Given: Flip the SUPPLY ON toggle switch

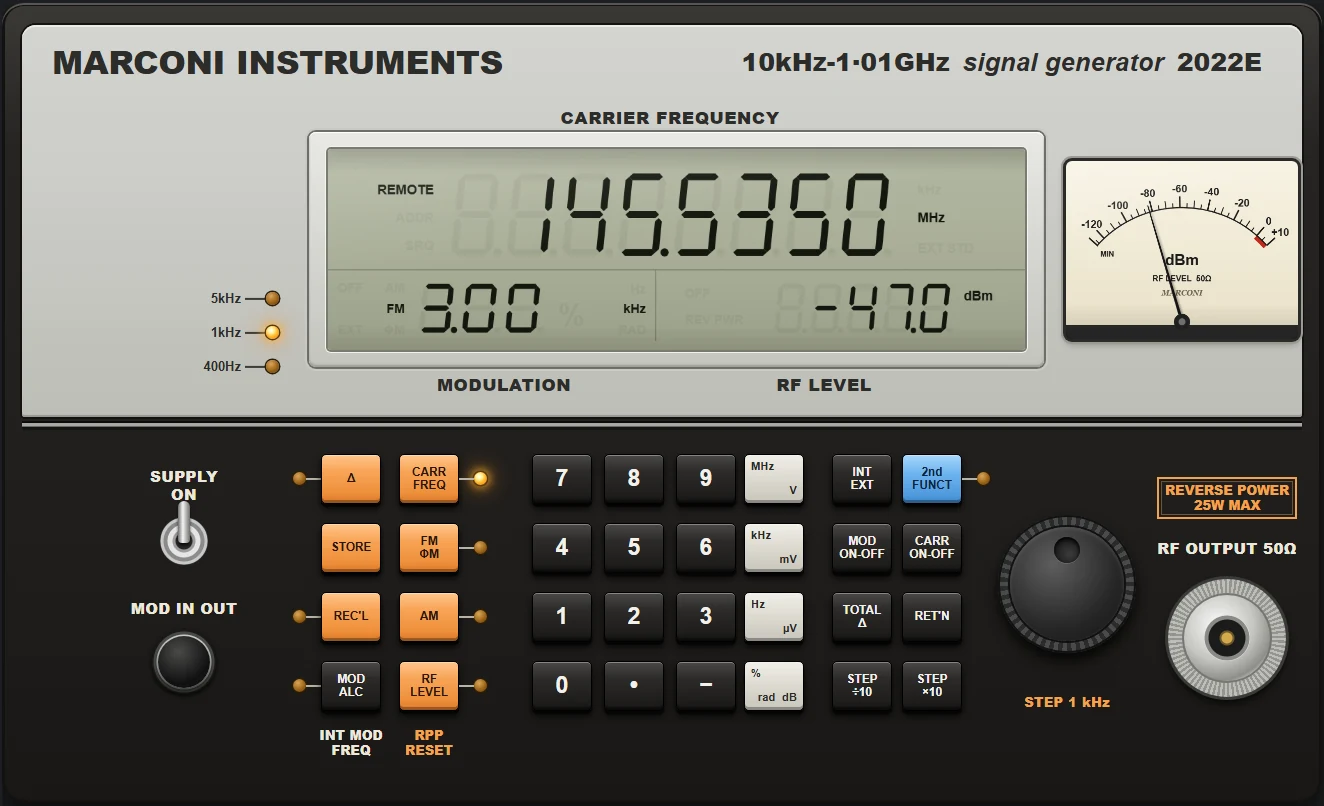Looking at the screenshot, I should point(184,534).
